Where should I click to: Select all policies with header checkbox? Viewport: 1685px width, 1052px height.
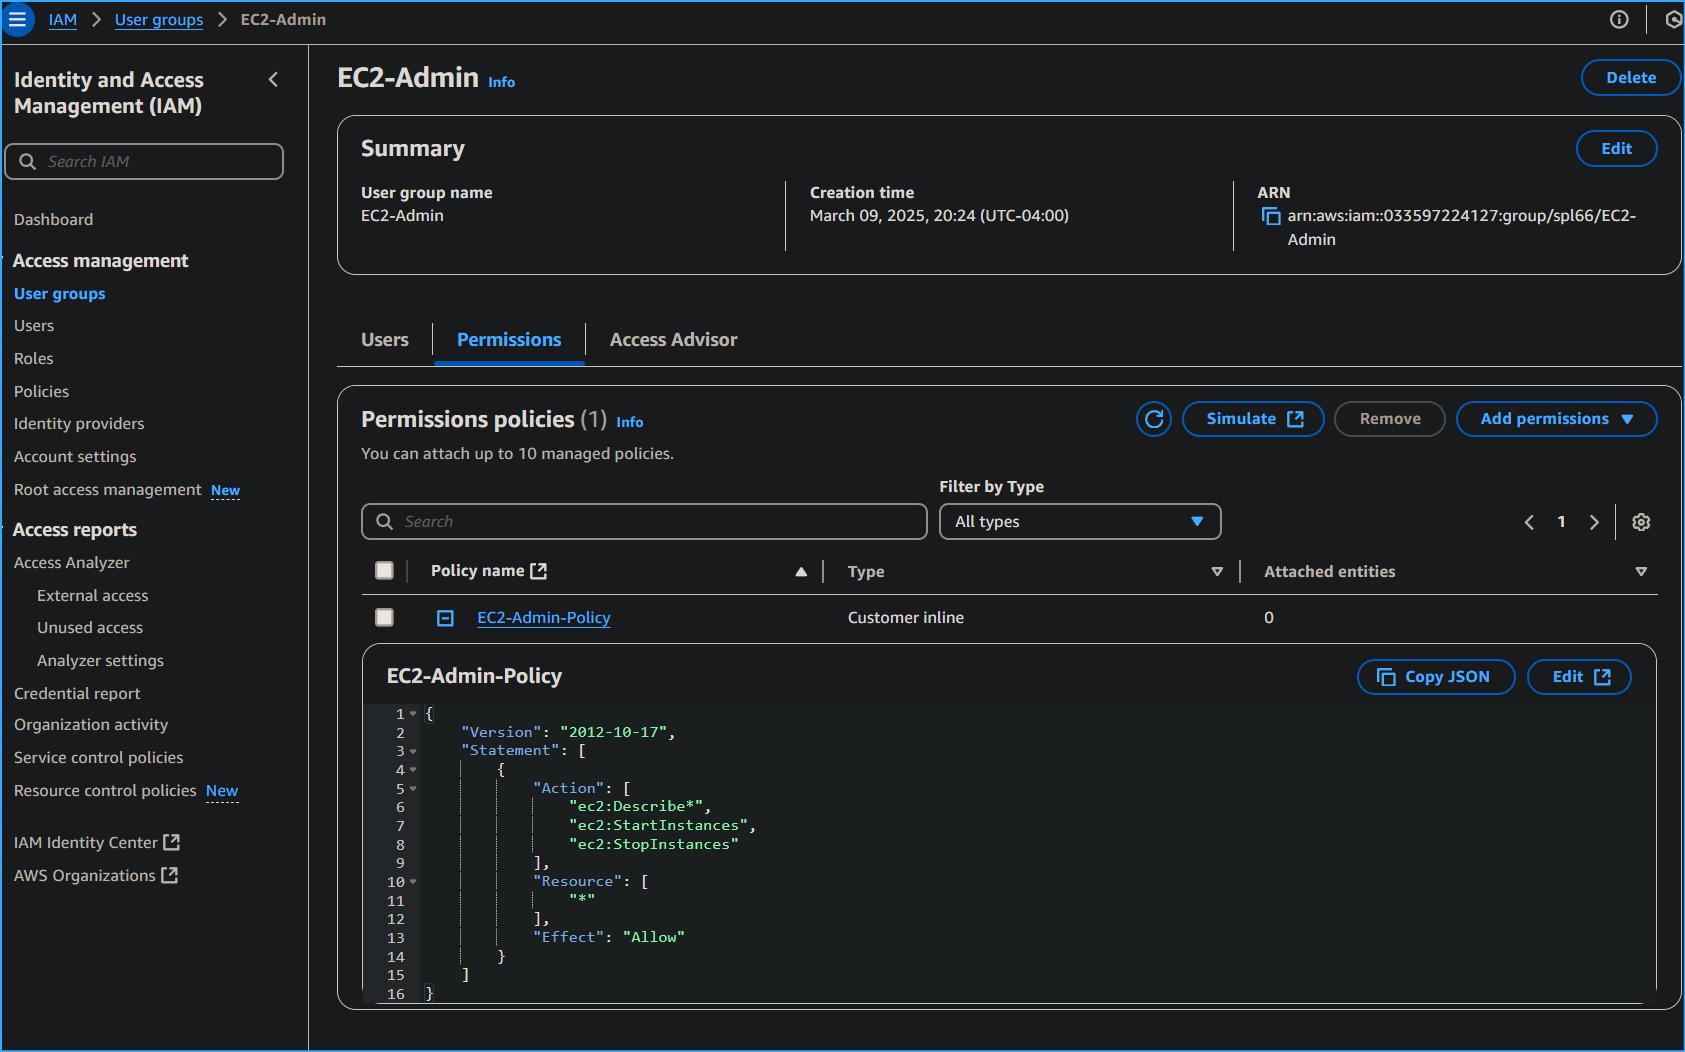[384, 571]
